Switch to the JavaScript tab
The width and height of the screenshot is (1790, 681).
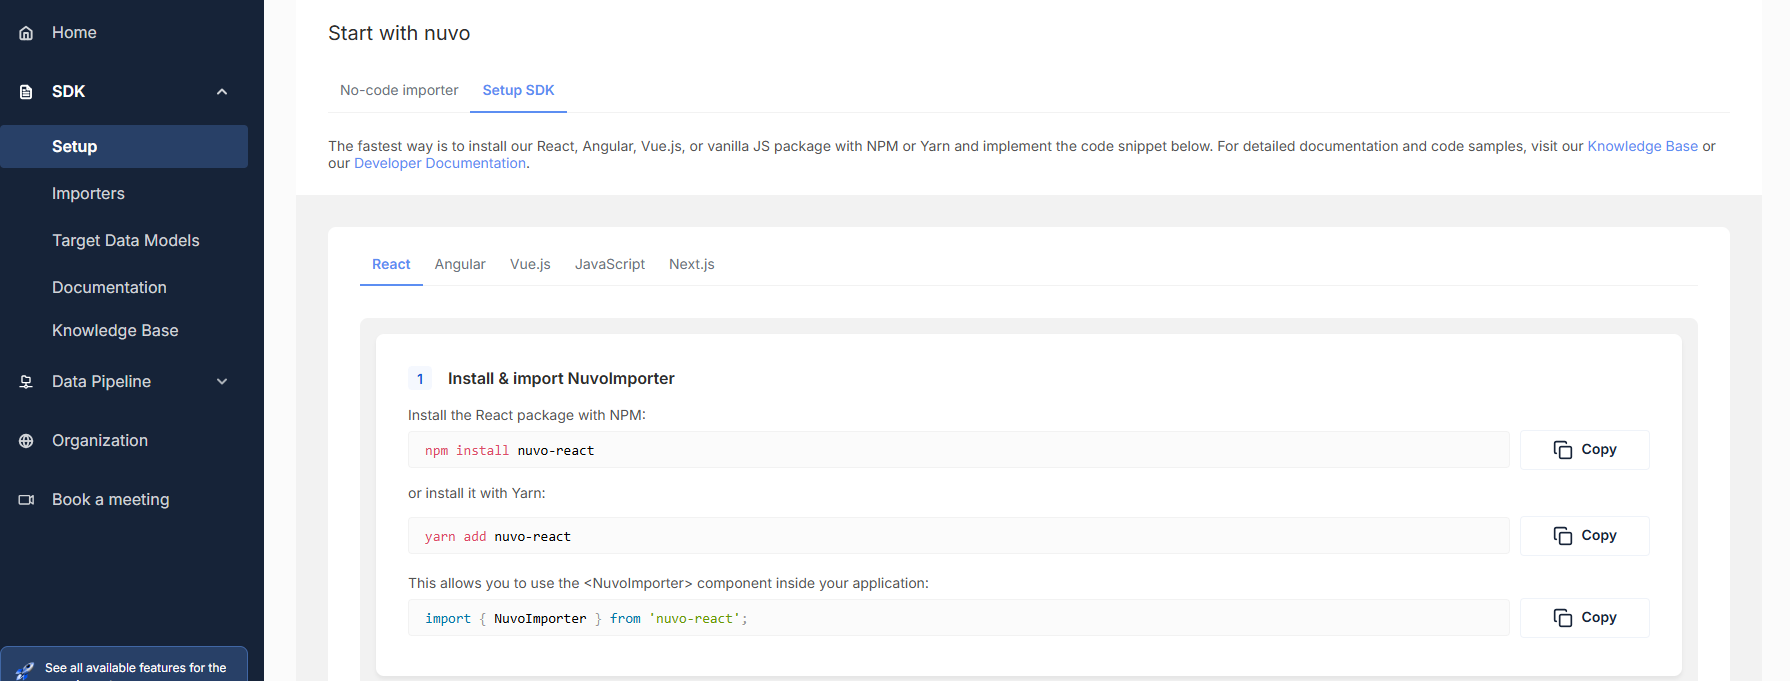pos(610,264)
